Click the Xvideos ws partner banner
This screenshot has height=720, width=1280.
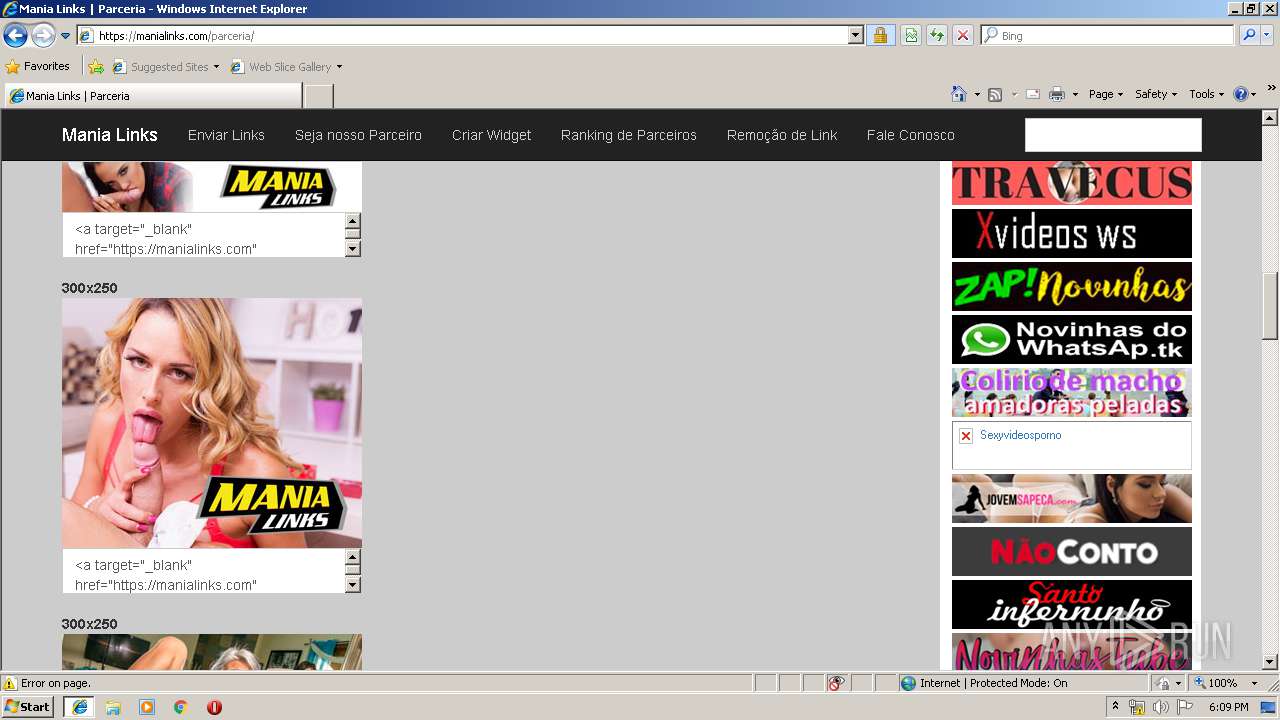(1072, 234)
